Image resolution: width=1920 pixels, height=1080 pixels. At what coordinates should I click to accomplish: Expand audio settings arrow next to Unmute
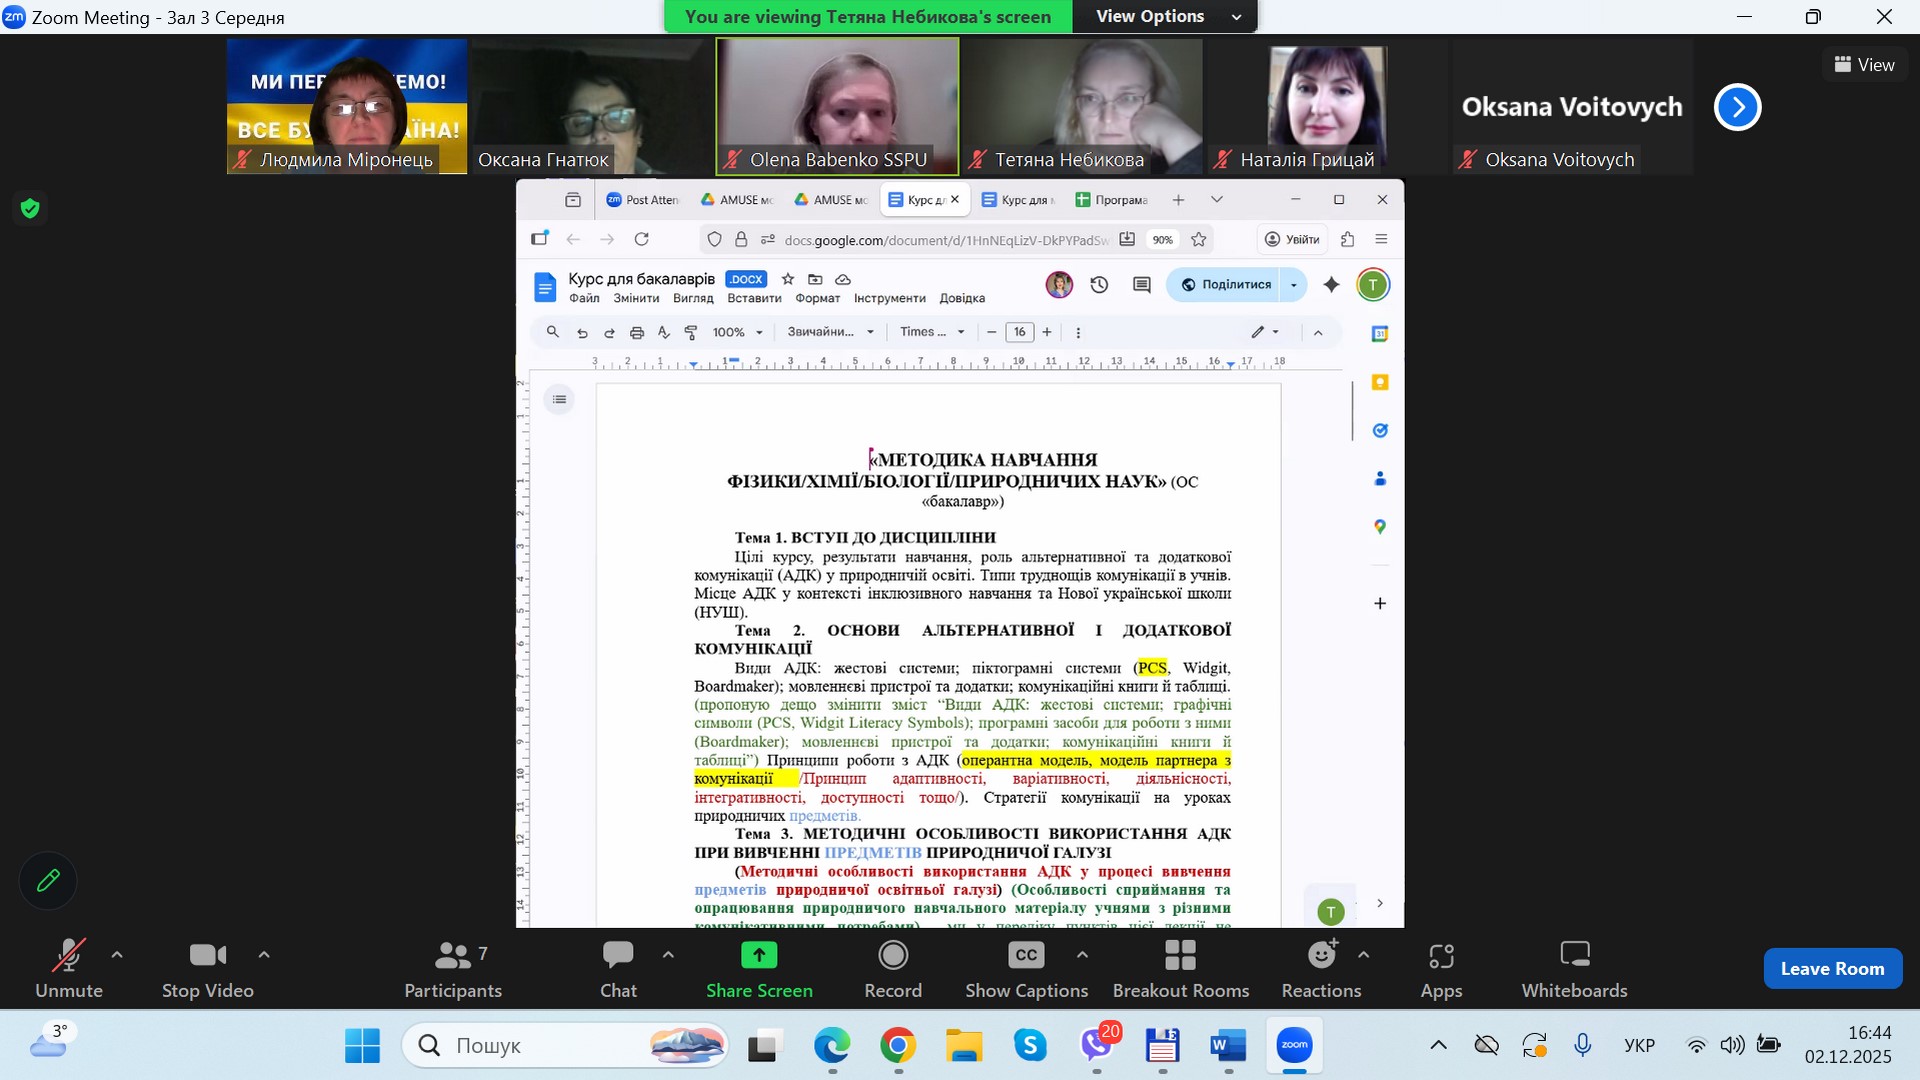117,955
